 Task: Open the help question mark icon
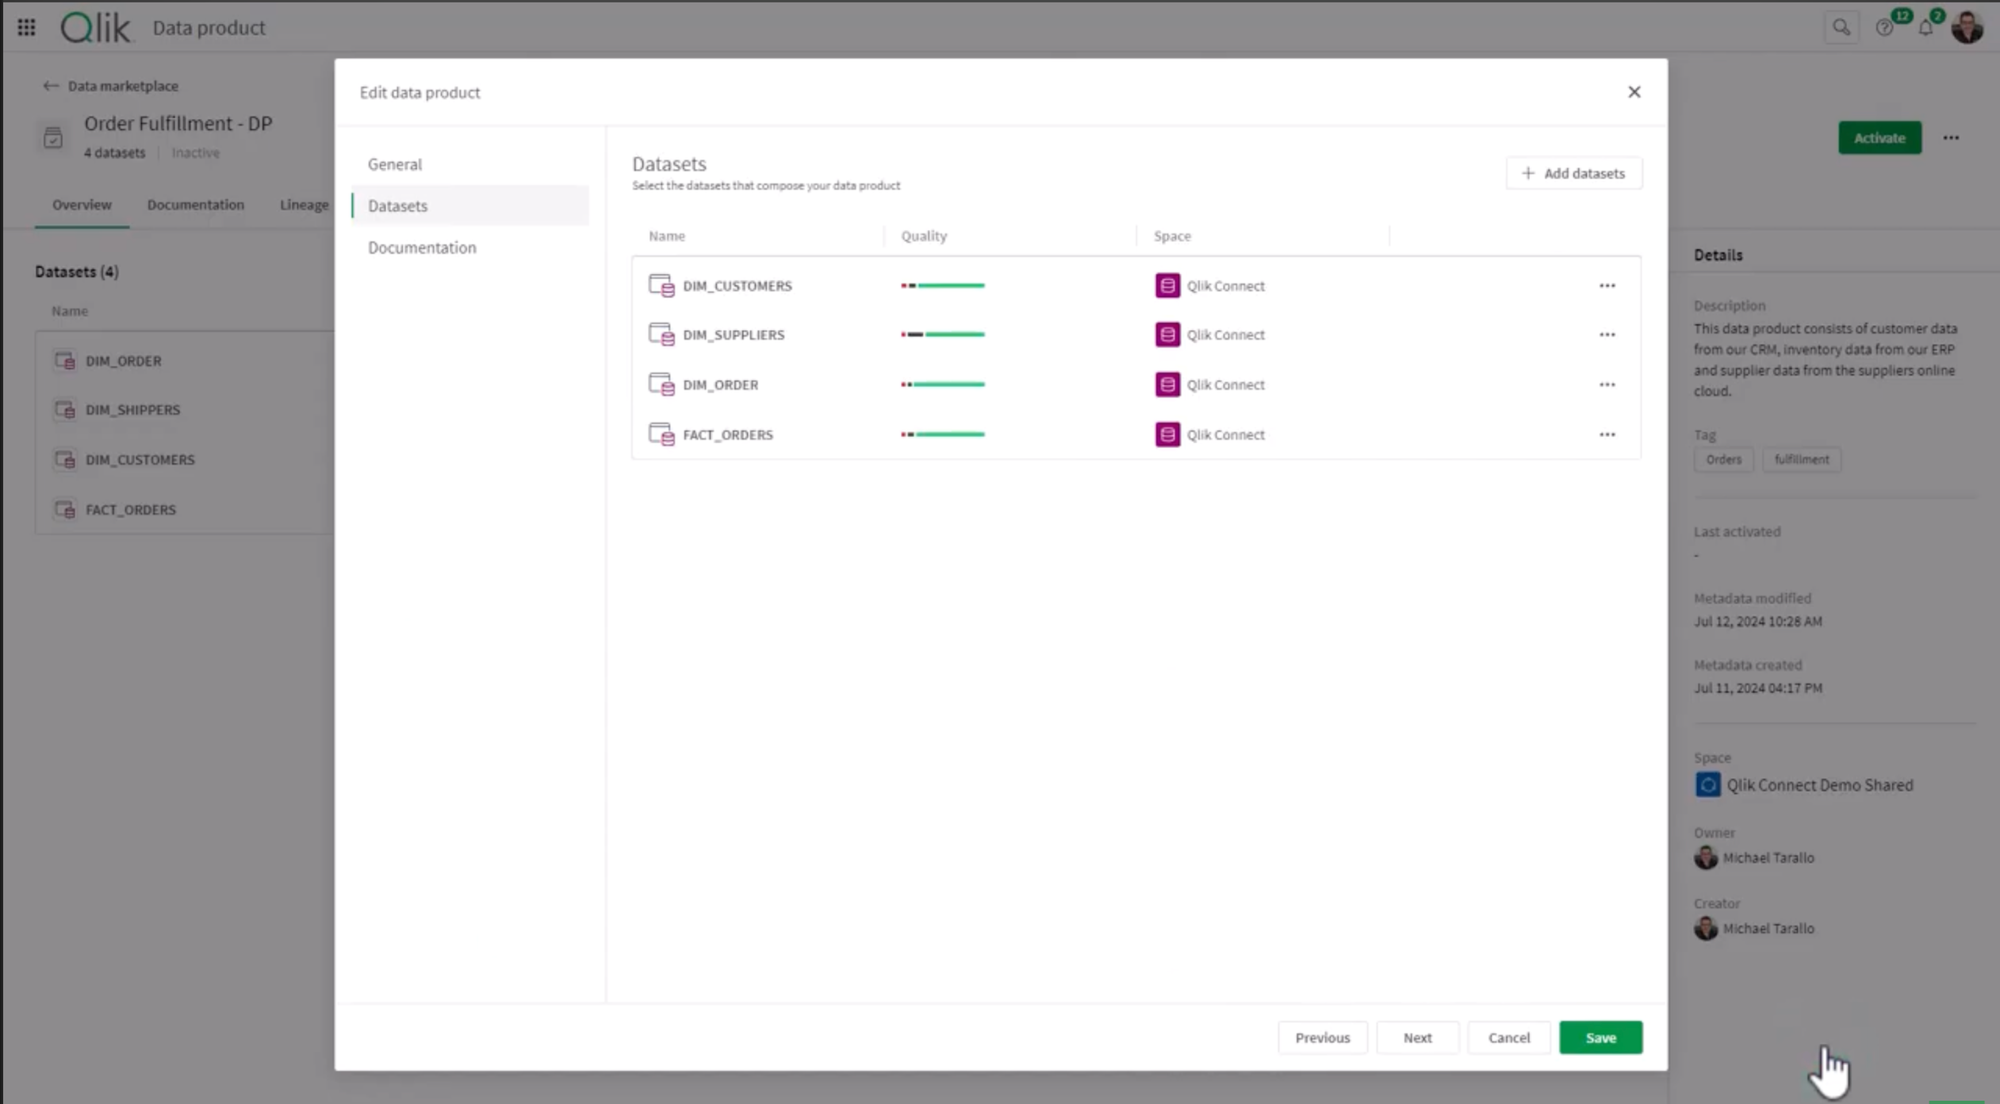pos(1884,28)
